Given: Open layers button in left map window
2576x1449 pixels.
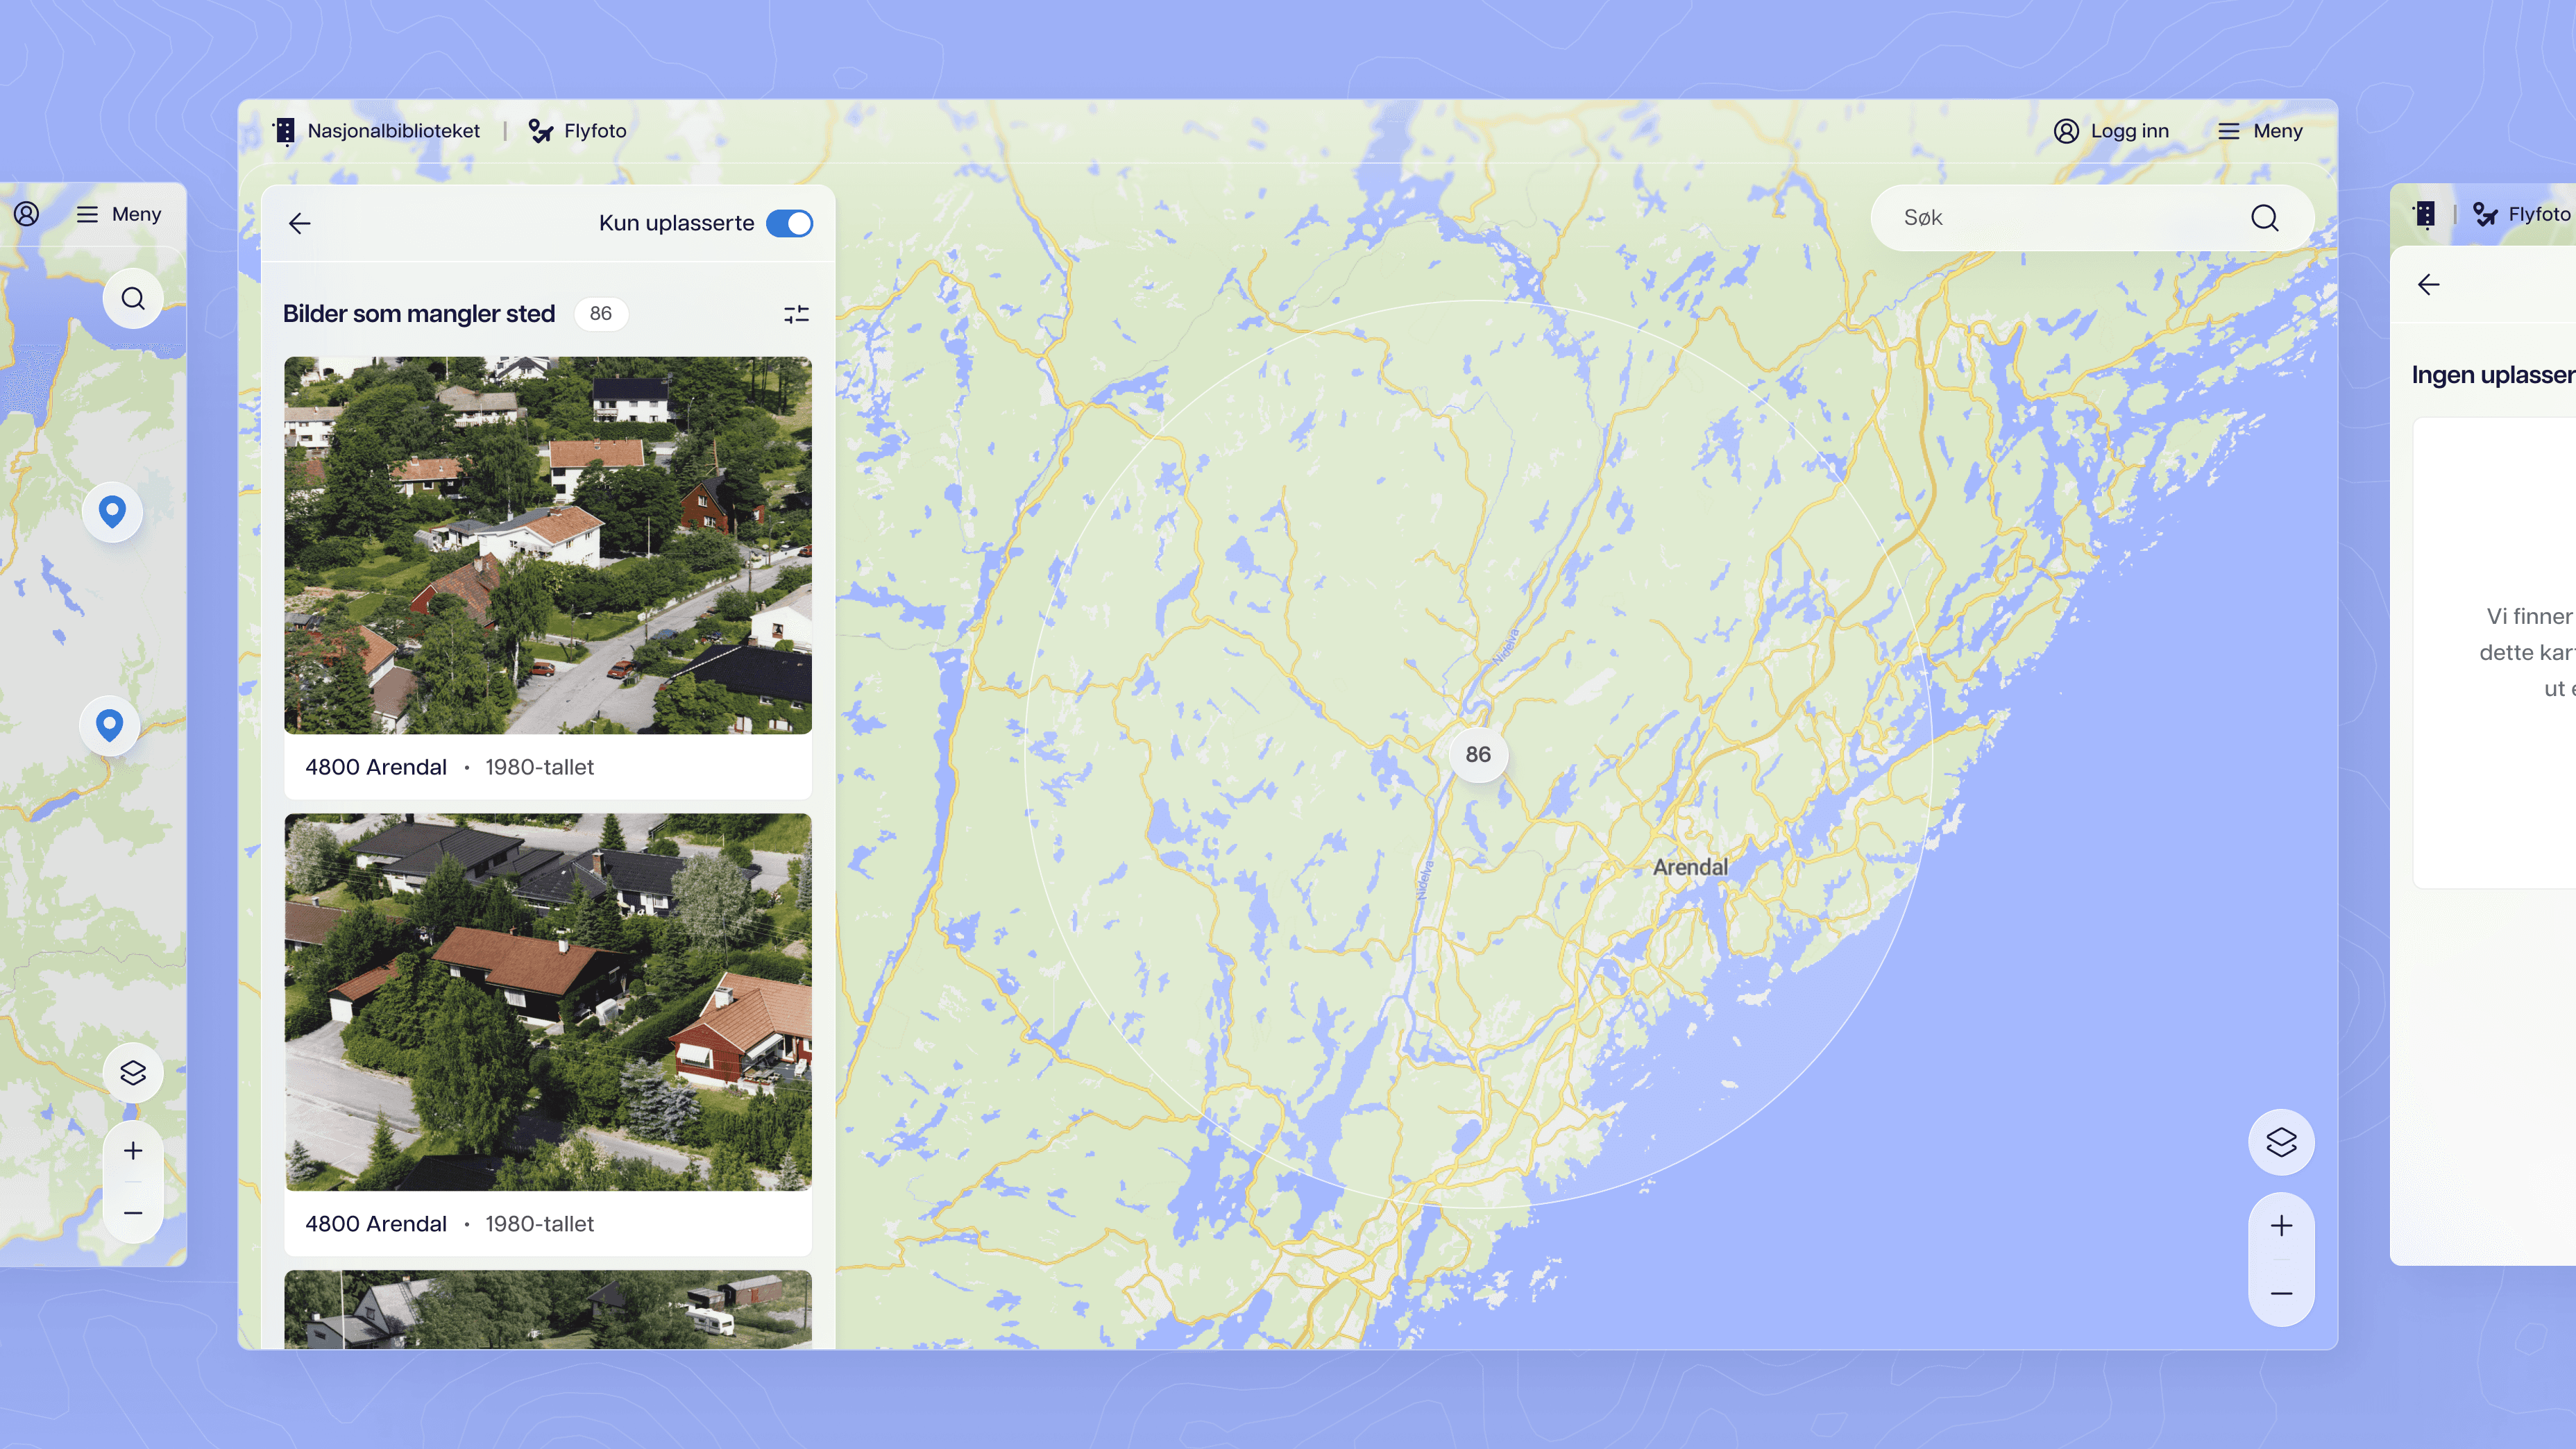Looking at the screenshot, I should [x=133, y=1073].
